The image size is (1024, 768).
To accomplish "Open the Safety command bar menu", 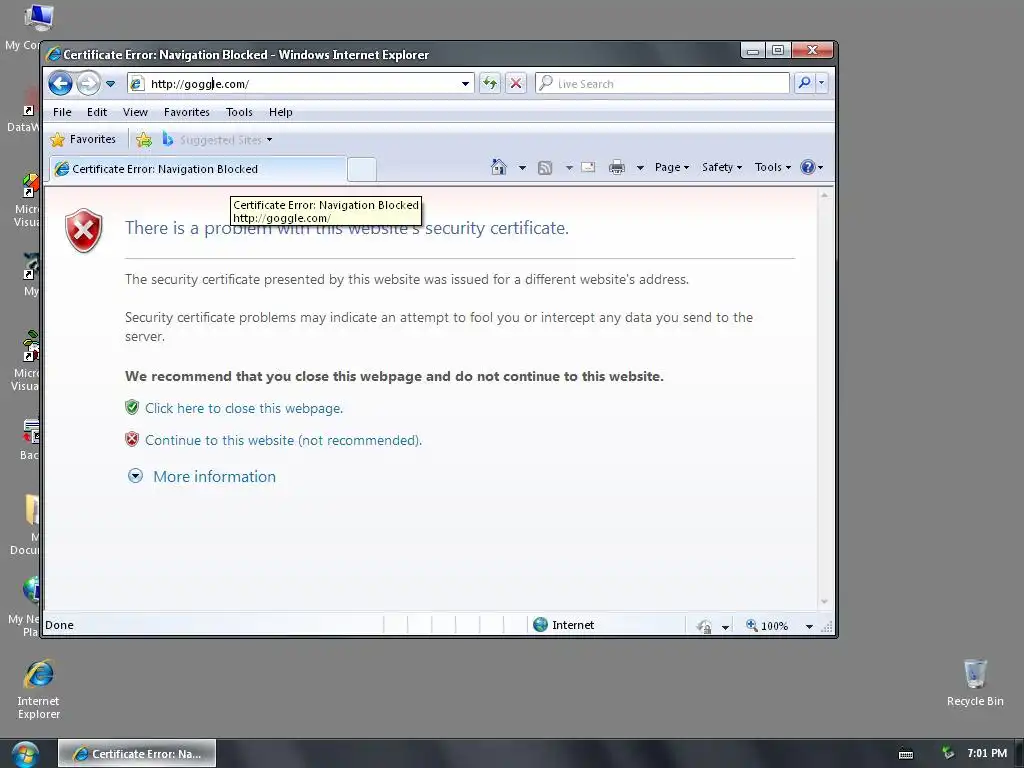I will 722,167.
